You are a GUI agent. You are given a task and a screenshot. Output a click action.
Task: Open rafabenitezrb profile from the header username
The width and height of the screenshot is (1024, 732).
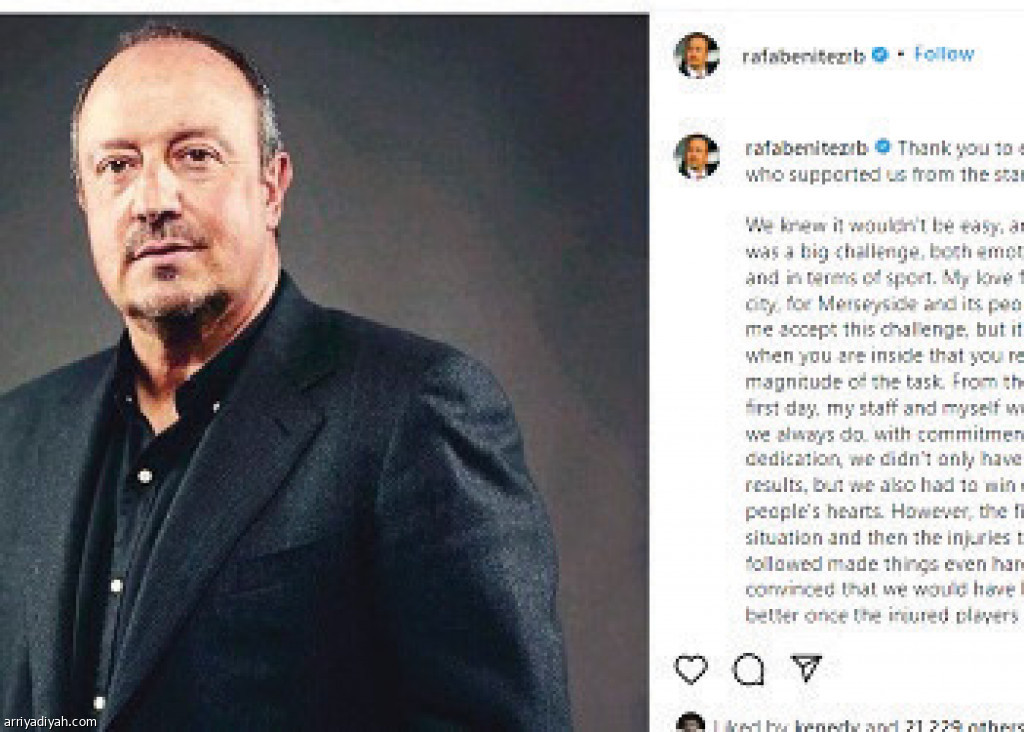click(803, 56)
